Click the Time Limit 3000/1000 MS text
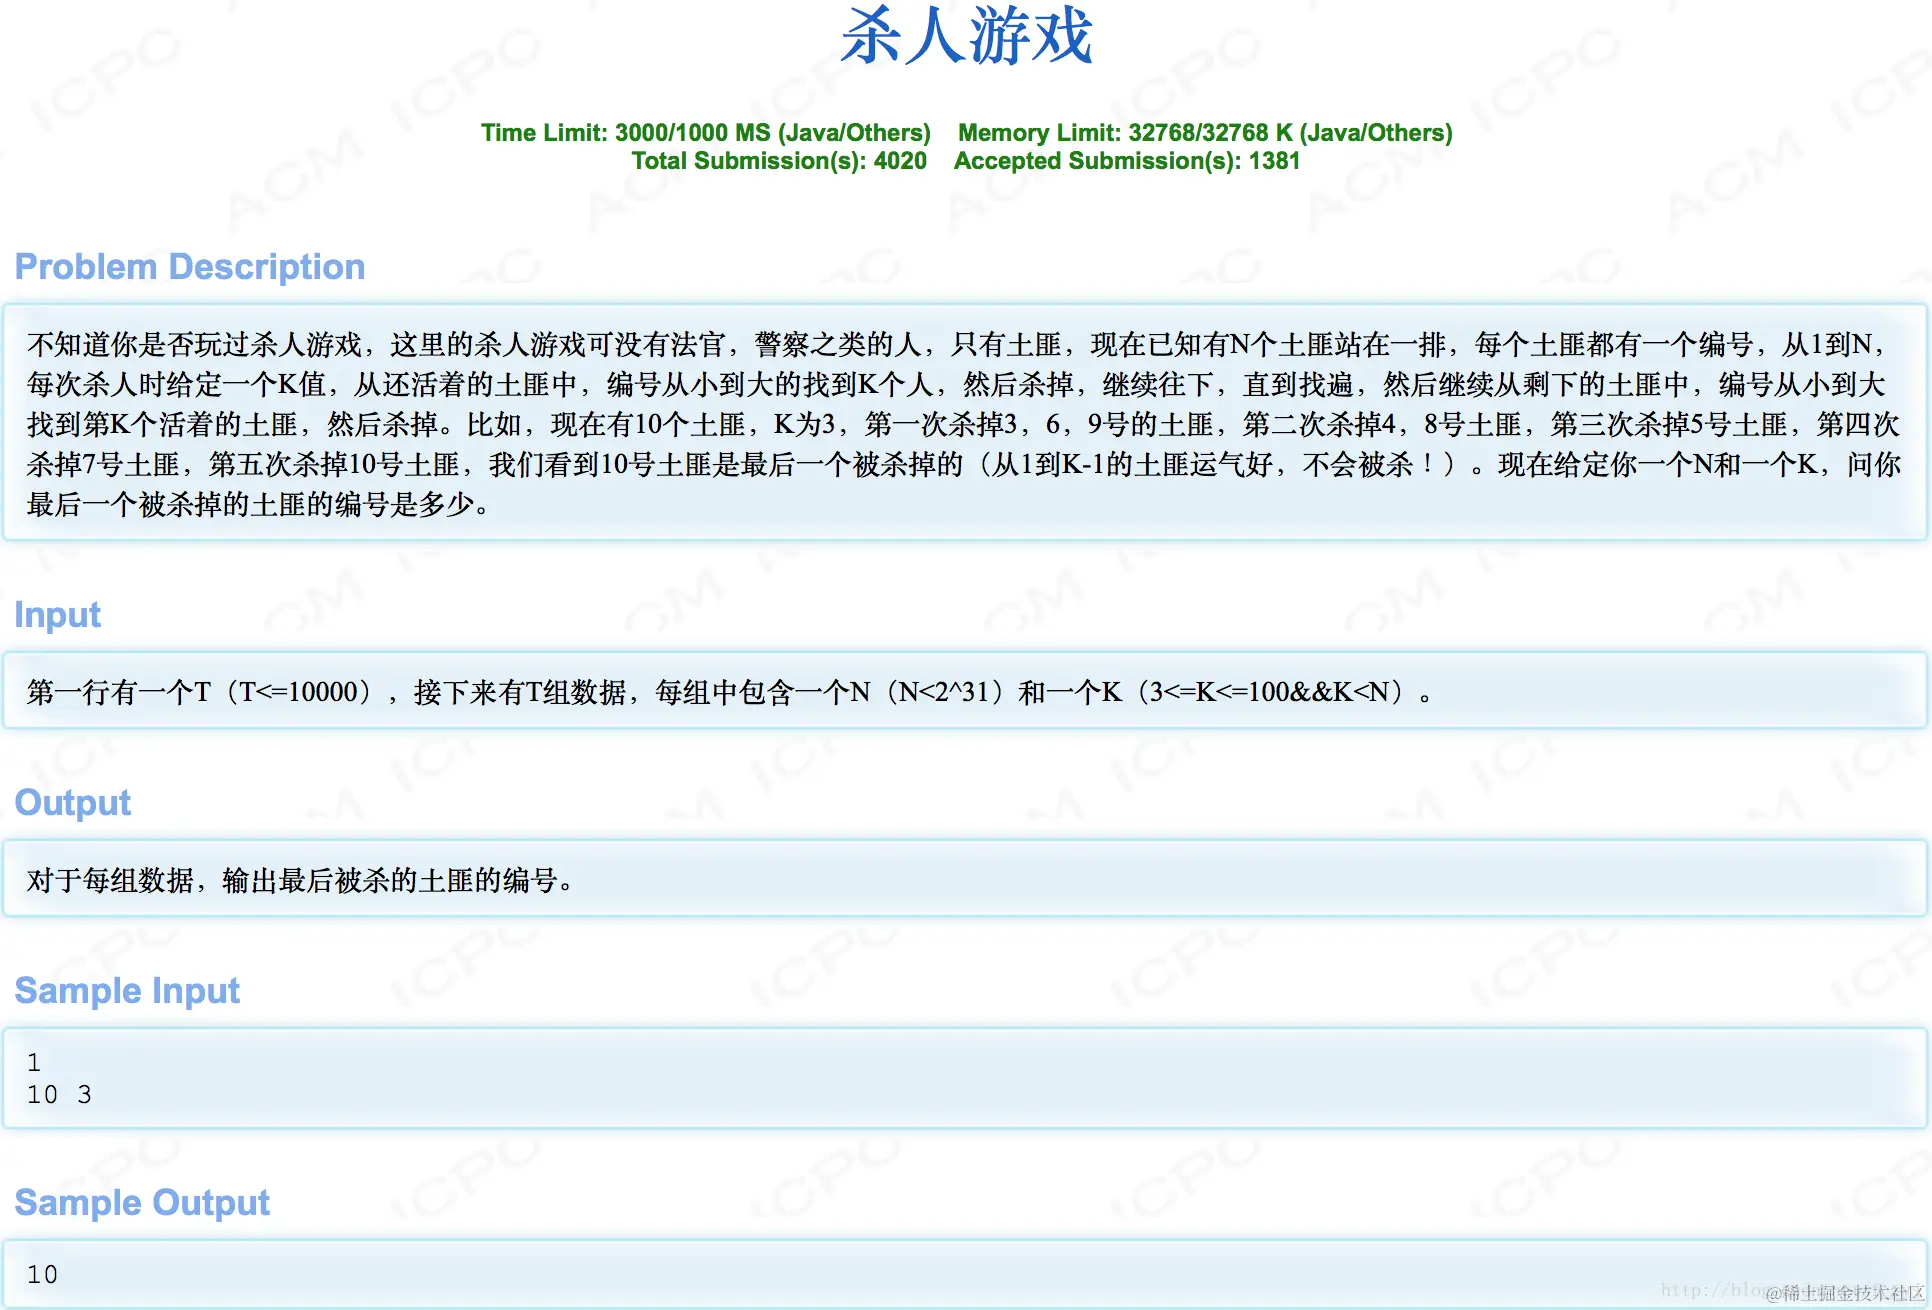Viewport: 1932px width, 1310px height. 705,133
